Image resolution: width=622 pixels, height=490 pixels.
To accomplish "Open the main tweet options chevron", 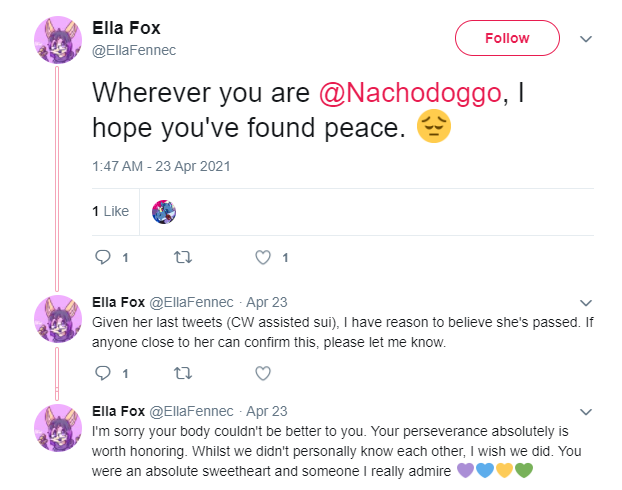I will tap(586, 39).
